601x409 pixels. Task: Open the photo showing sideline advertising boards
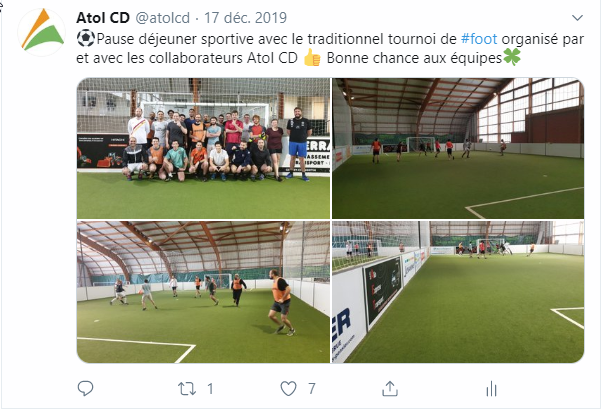click(458, 292)
